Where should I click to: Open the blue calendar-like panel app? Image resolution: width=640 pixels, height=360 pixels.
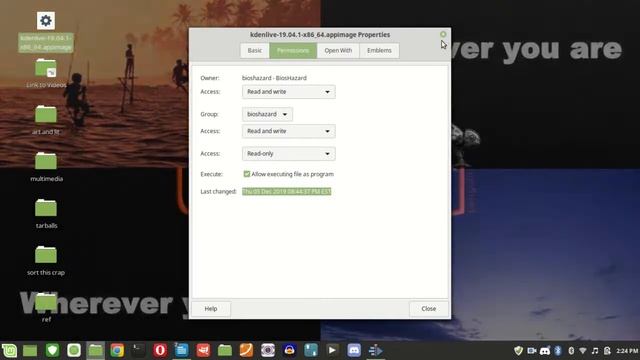(182, 350)
